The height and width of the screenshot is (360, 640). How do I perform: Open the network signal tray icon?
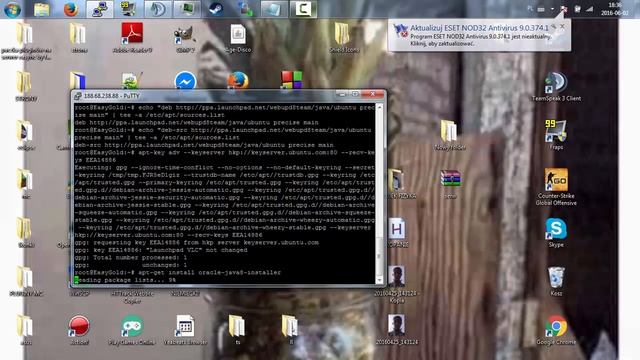(x=589, y=9)
